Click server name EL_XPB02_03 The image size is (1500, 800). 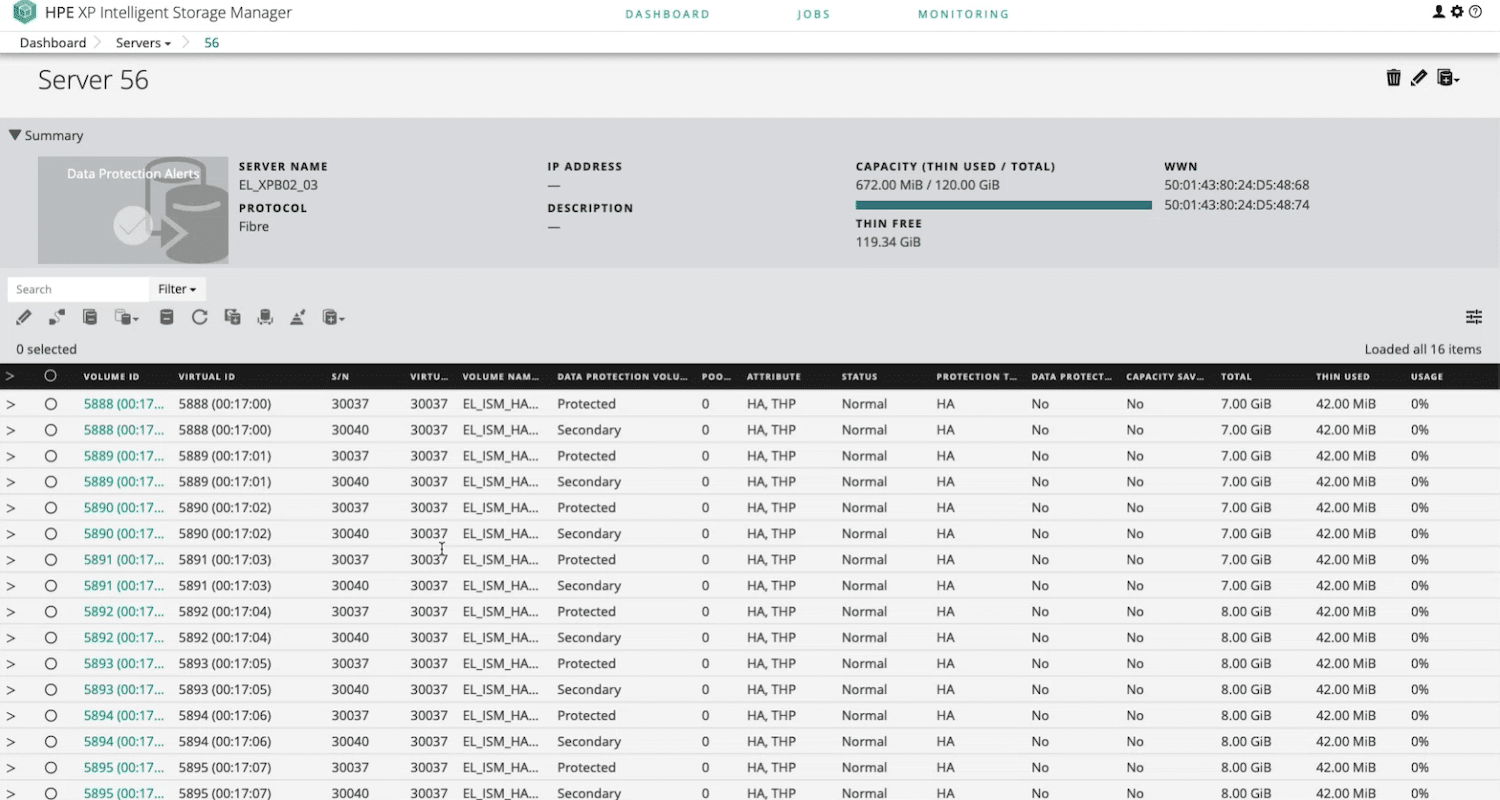(279, 185)
